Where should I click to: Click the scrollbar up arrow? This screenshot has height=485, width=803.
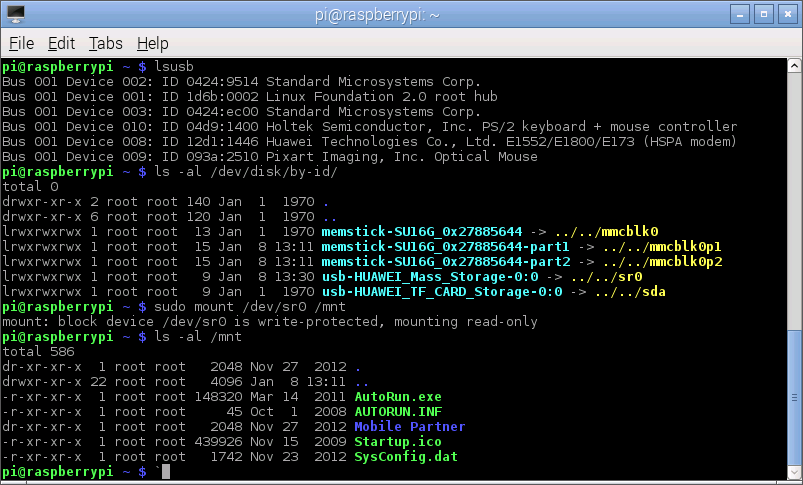click(x=794, y=66)
